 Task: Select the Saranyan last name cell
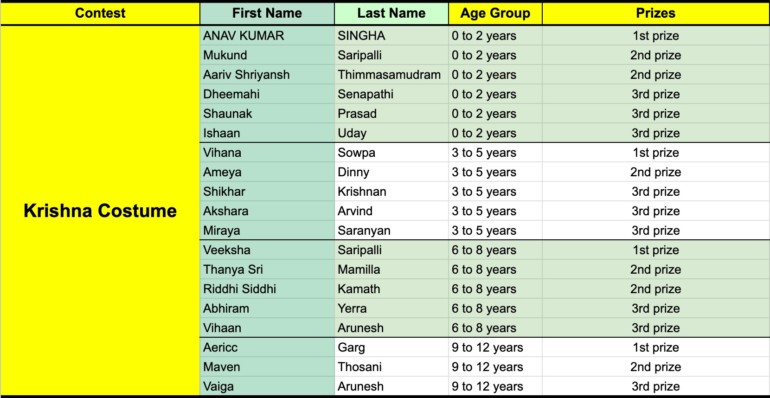[391, 230]
